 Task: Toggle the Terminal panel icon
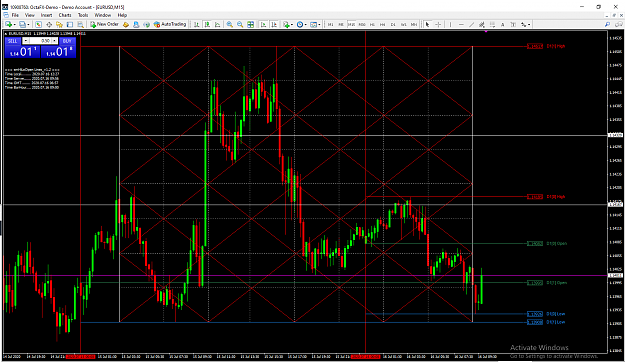pyautogui.click(x=70, y=25)
